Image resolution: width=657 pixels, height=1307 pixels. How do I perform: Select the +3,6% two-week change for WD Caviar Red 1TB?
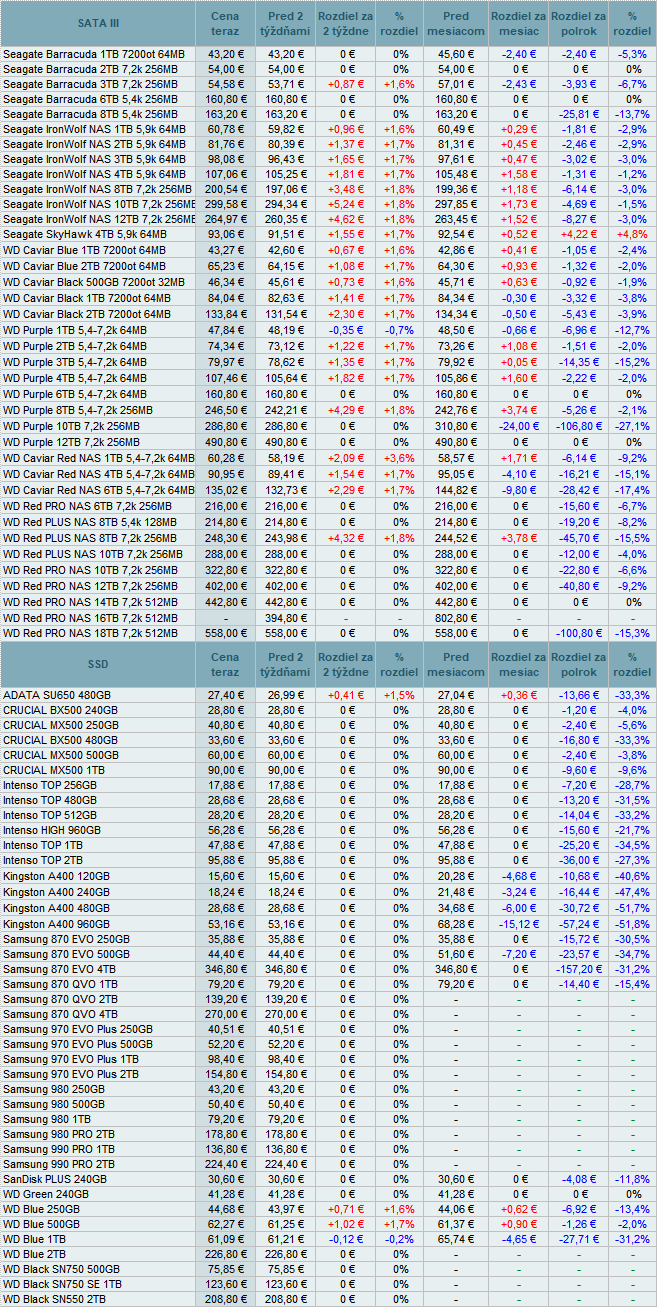point(400,458)
